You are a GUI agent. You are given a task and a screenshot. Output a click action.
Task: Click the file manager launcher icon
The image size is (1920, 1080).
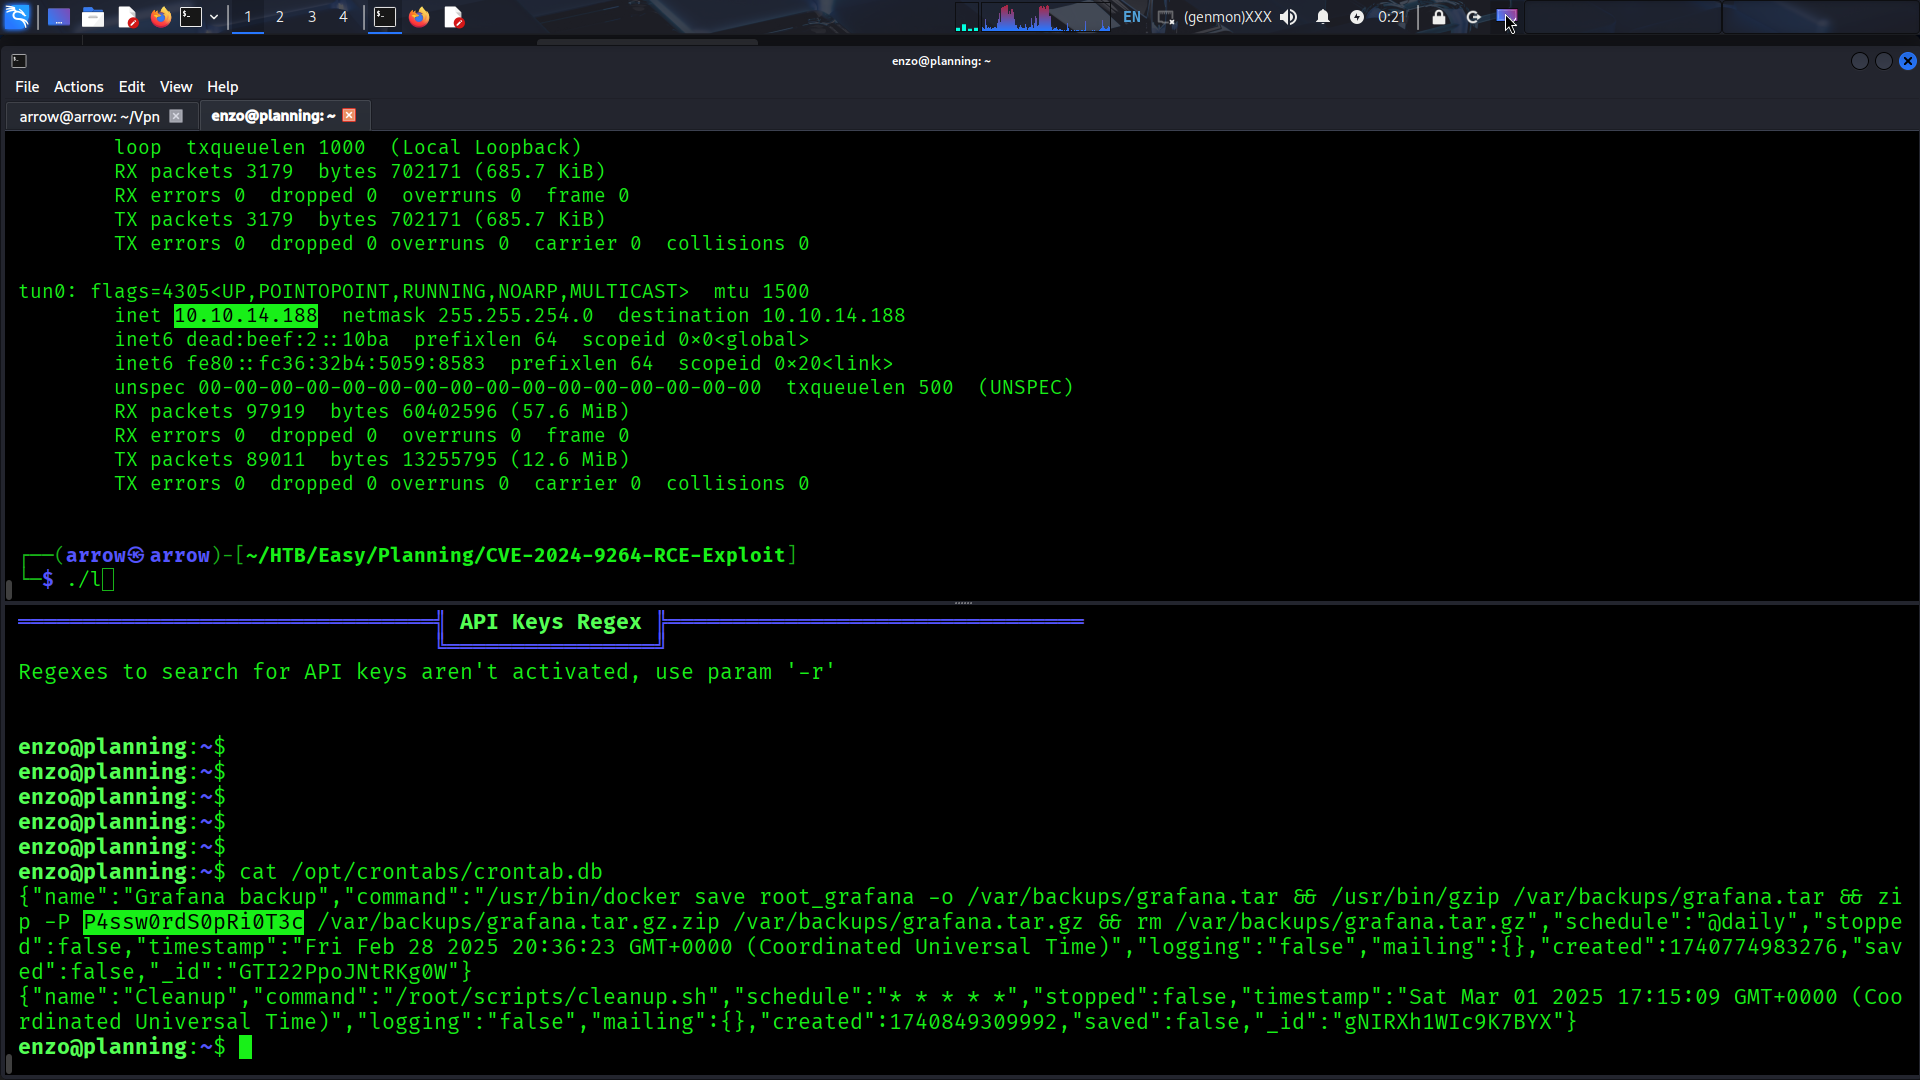(x=93, y=17)
